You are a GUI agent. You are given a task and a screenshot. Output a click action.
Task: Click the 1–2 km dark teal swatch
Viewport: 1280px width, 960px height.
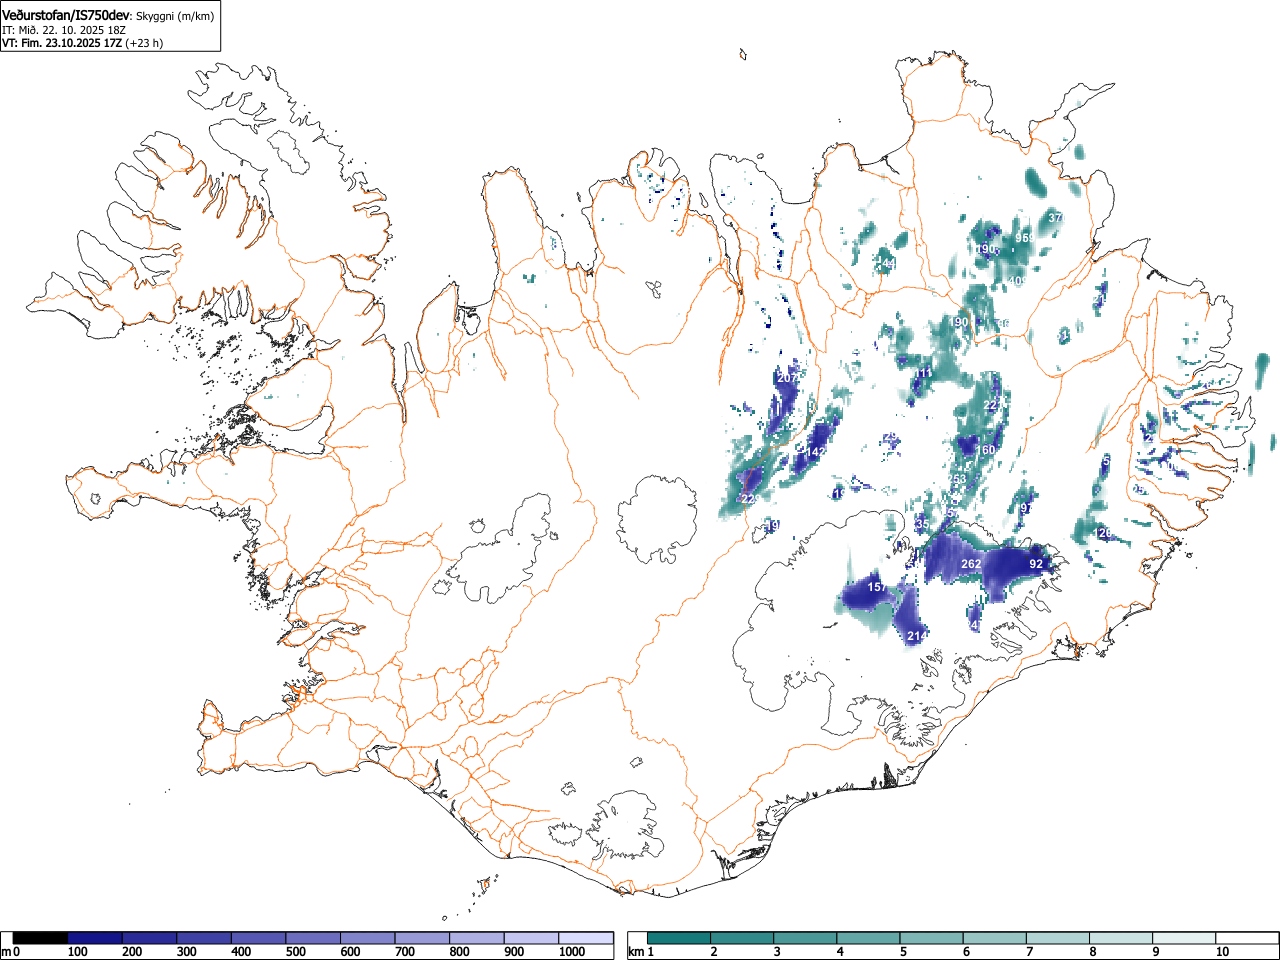[x=679, y=938]
